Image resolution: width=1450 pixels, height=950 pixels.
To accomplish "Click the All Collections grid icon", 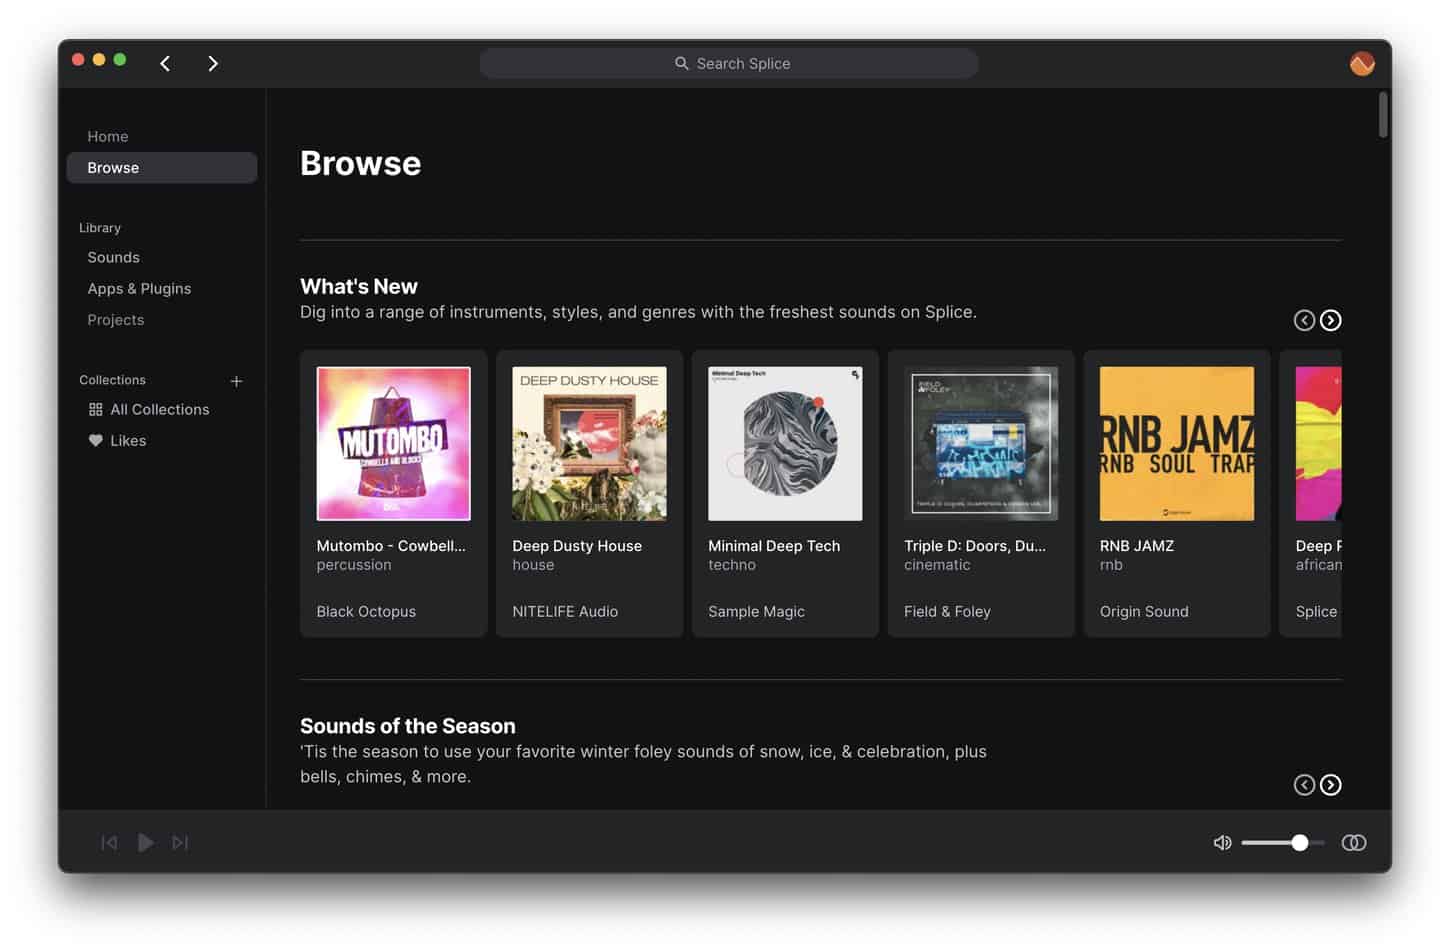I will pos(96,409).
